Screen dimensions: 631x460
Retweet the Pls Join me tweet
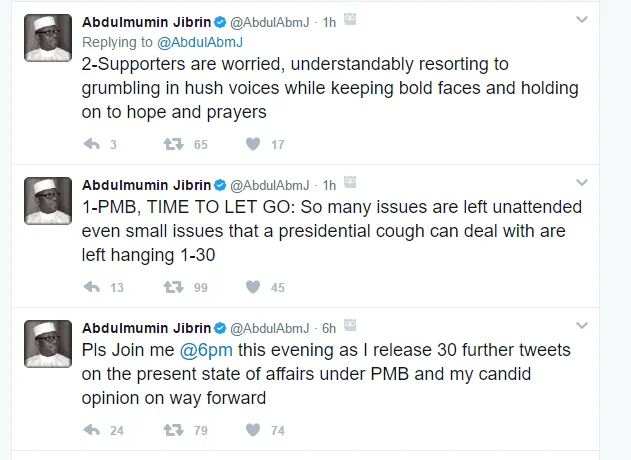point(173,430)
